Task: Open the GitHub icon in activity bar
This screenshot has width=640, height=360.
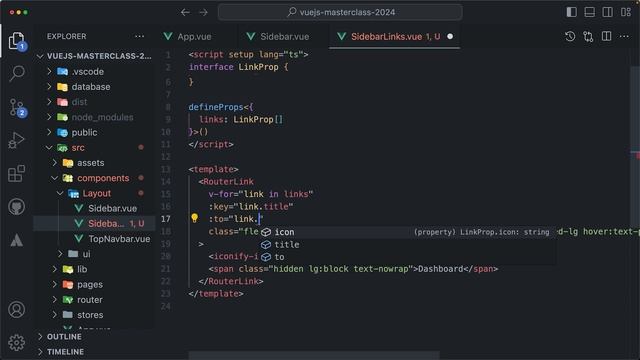Action: click(x=17, y=207)
